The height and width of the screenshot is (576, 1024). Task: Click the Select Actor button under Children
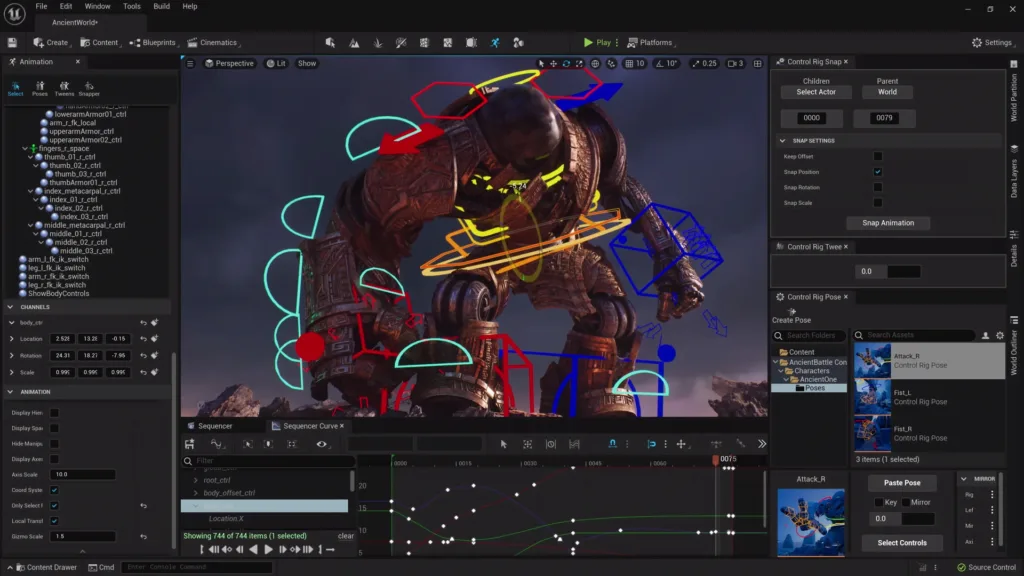coord(816,92)
